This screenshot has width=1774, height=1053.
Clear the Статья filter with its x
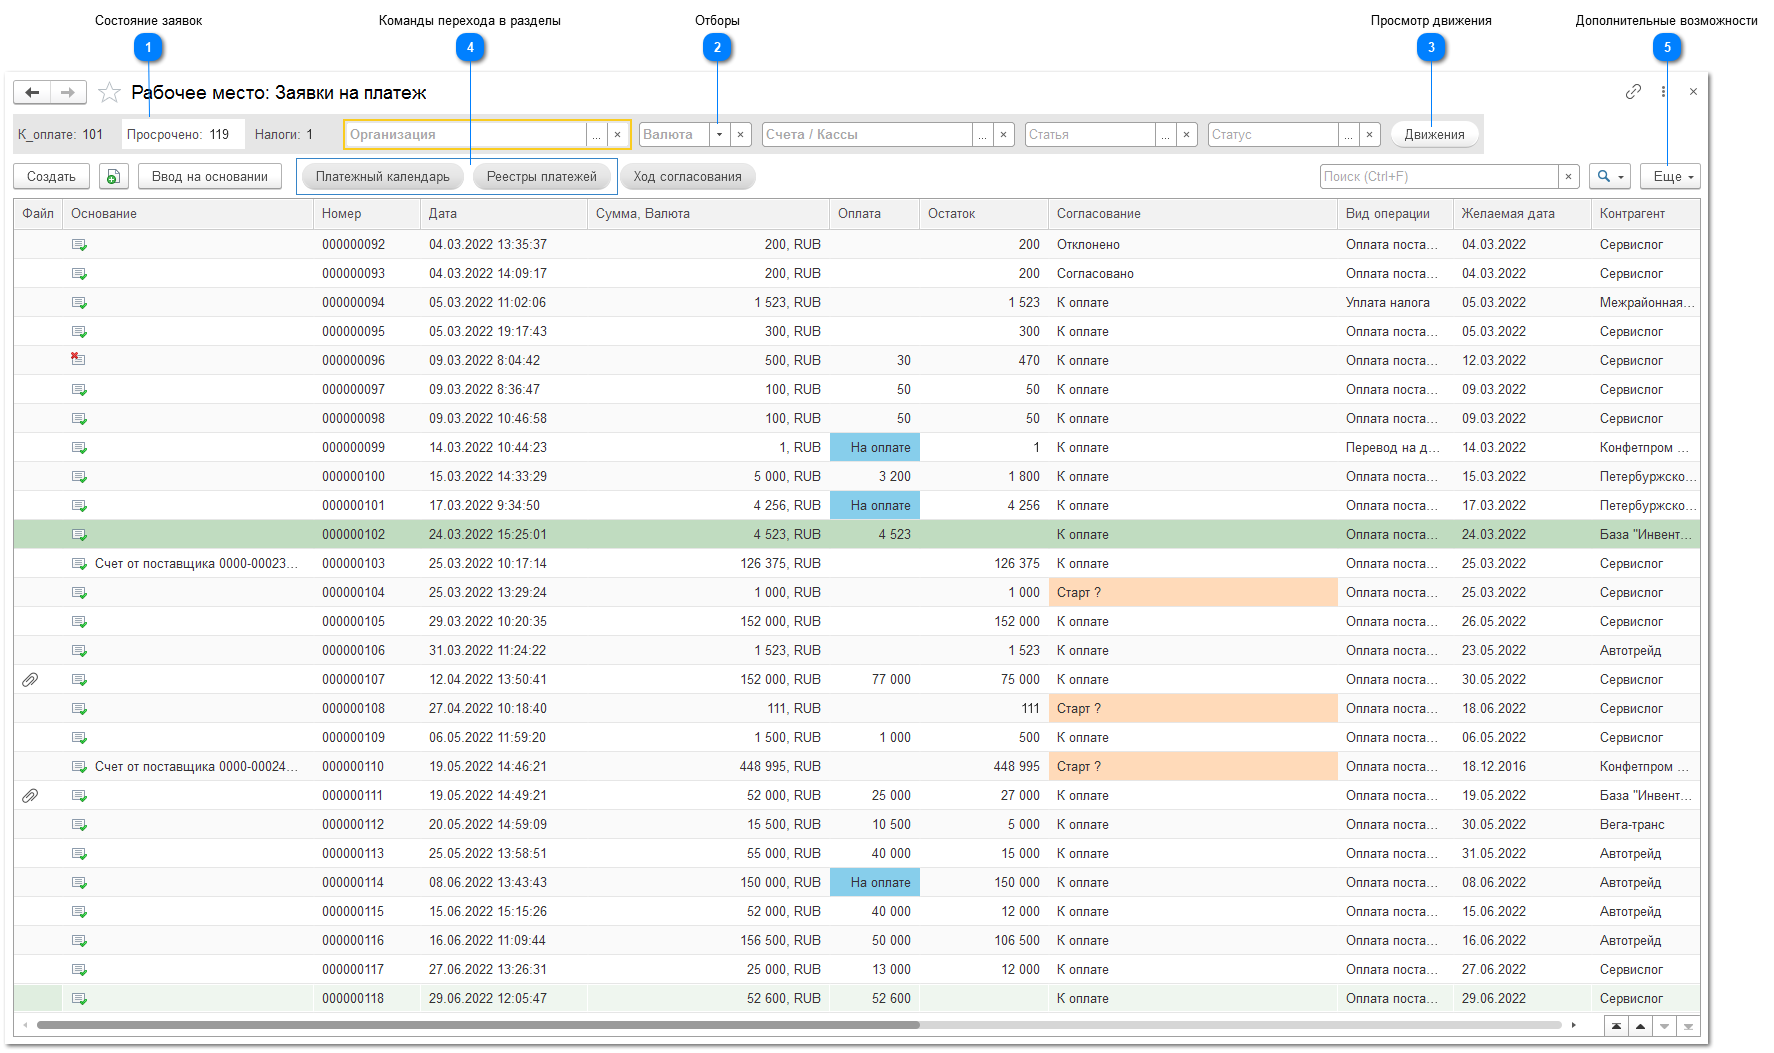click(x=1187, y=135)
